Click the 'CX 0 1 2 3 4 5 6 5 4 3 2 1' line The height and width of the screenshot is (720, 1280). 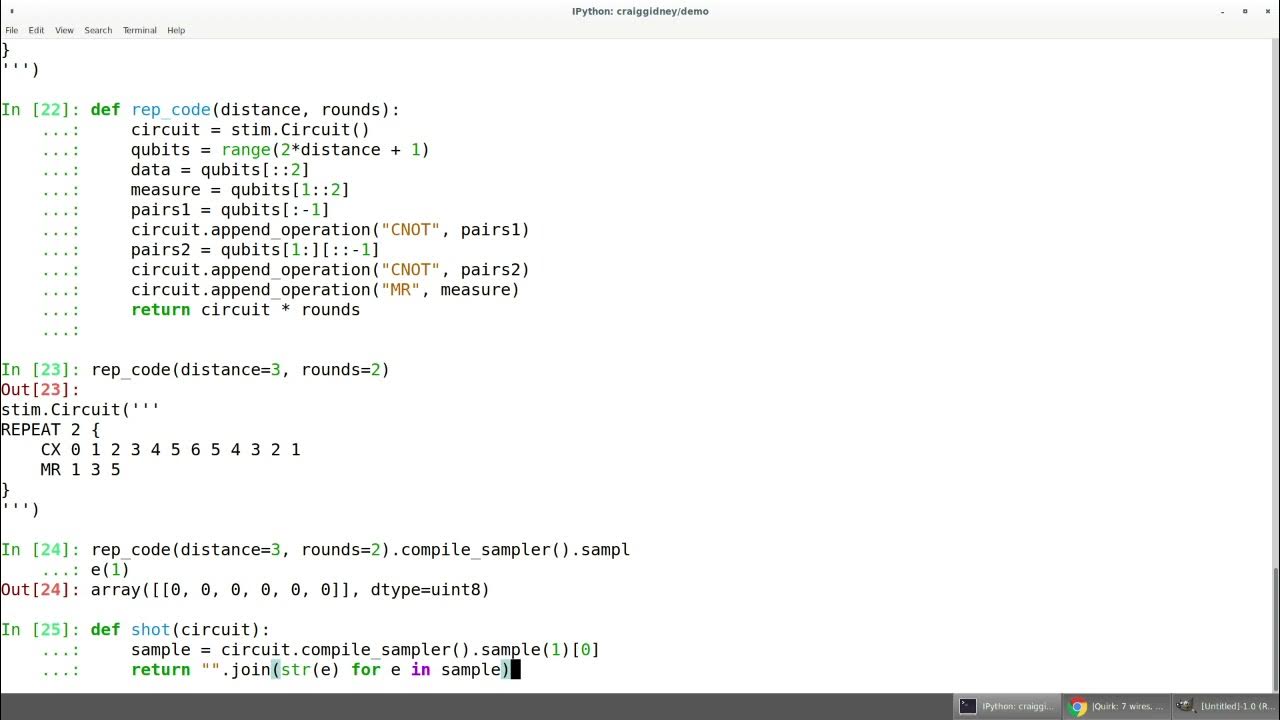171,450
